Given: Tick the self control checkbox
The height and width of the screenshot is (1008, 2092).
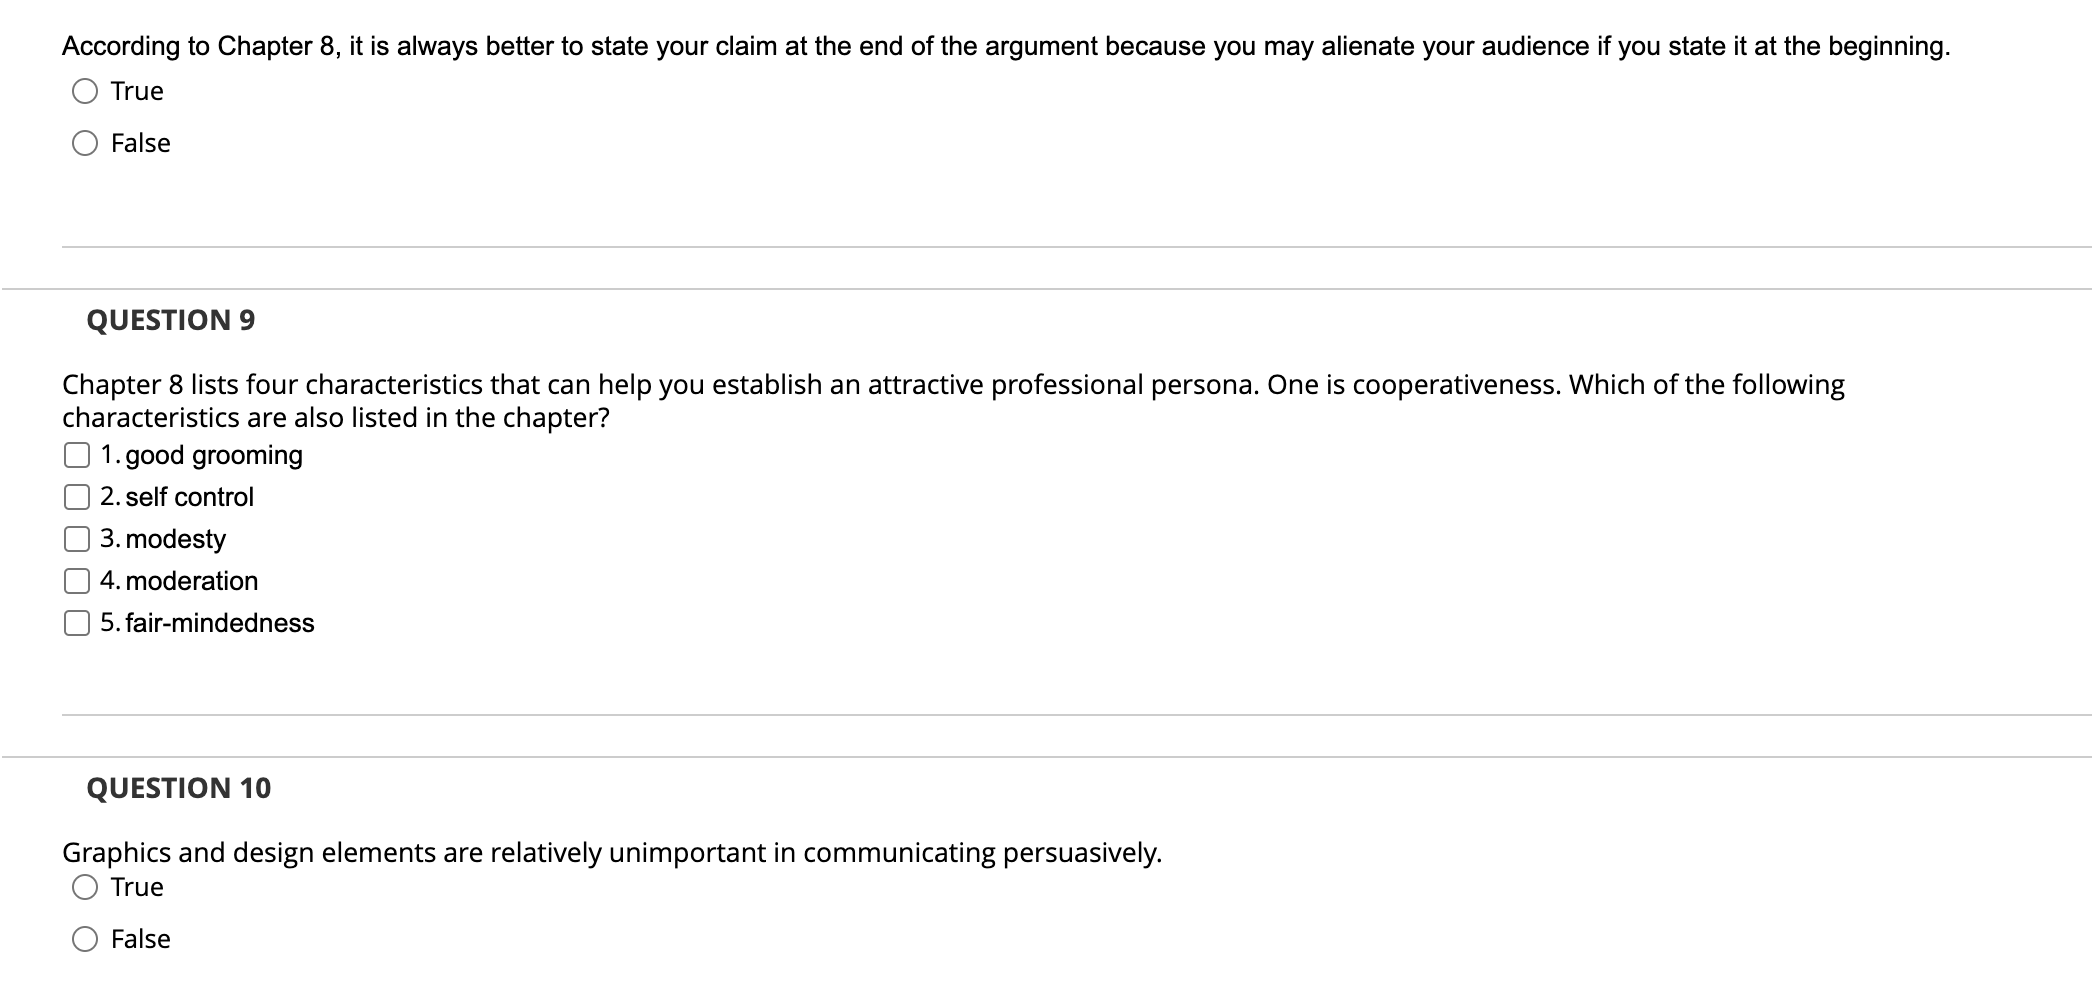Looking at the screenshot, I should tap(77, 498).
